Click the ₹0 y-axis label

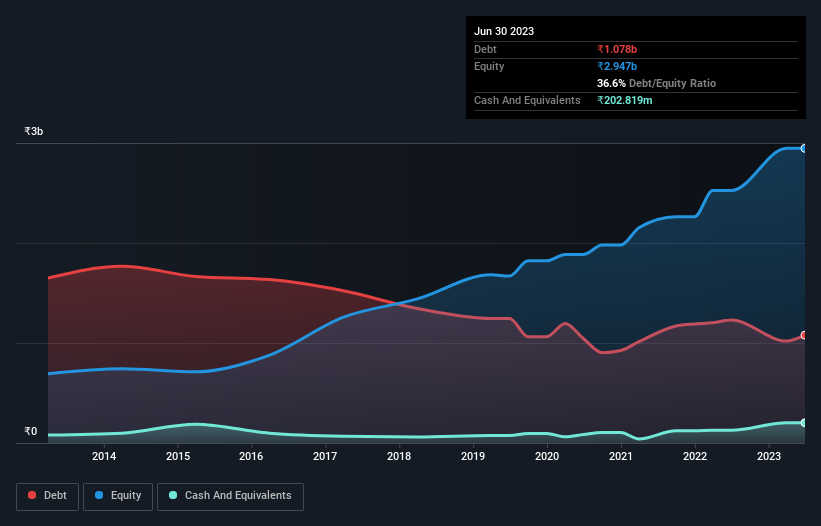30,431
